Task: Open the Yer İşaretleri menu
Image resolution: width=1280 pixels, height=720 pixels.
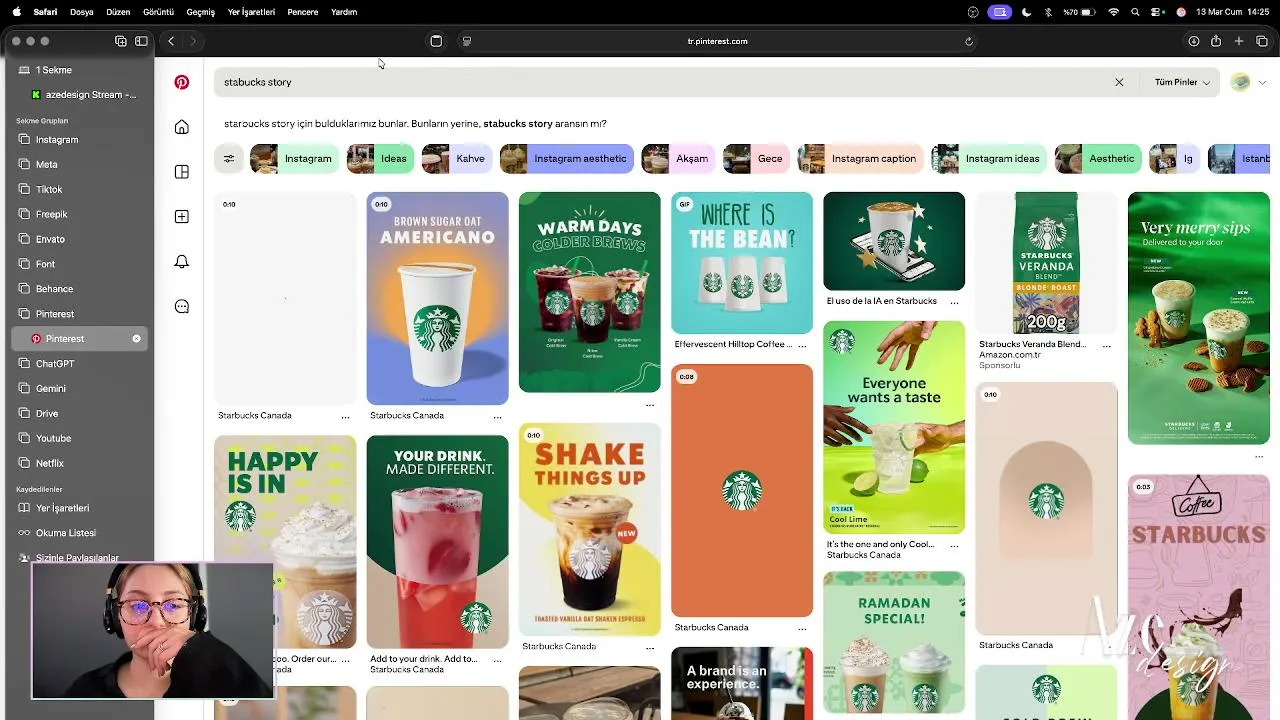Action: 251,12
